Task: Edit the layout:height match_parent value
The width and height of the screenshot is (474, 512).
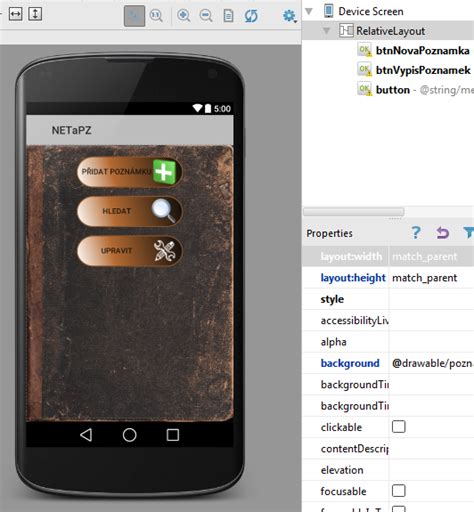Action: pyautogui.click(x=424, y=278)
